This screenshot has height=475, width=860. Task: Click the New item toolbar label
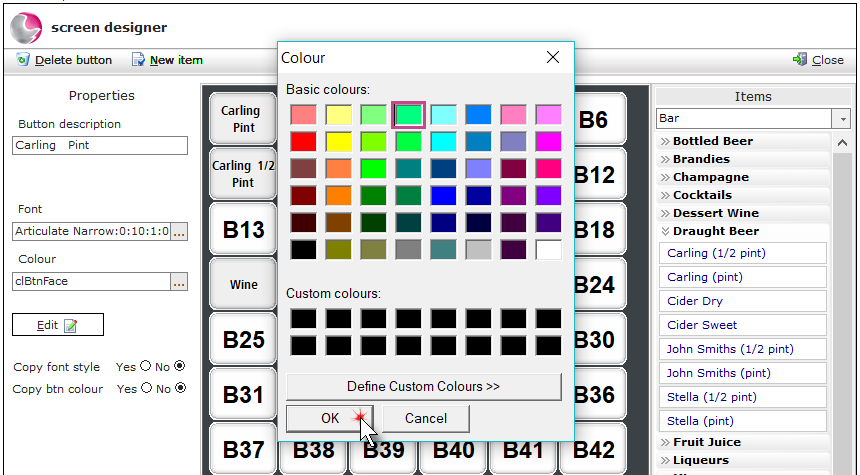pos(176,60)
